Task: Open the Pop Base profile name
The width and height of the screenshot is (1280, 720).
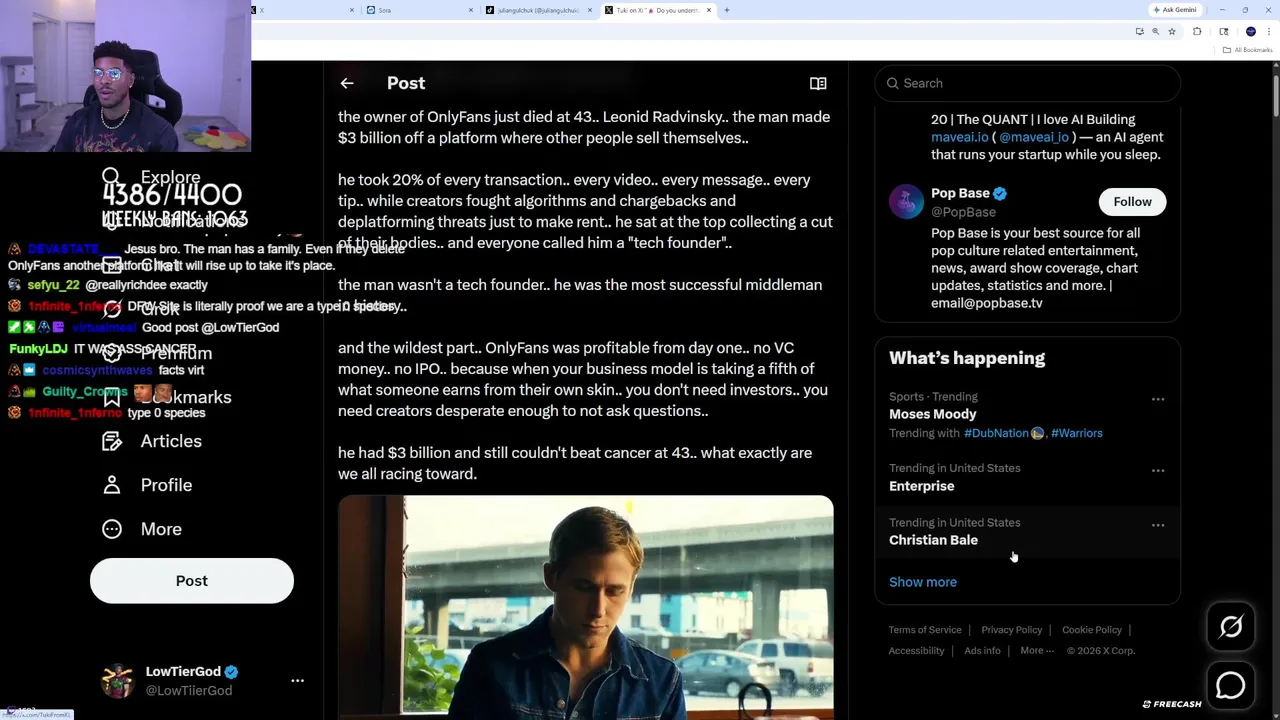Action: (x=960, y=193)
